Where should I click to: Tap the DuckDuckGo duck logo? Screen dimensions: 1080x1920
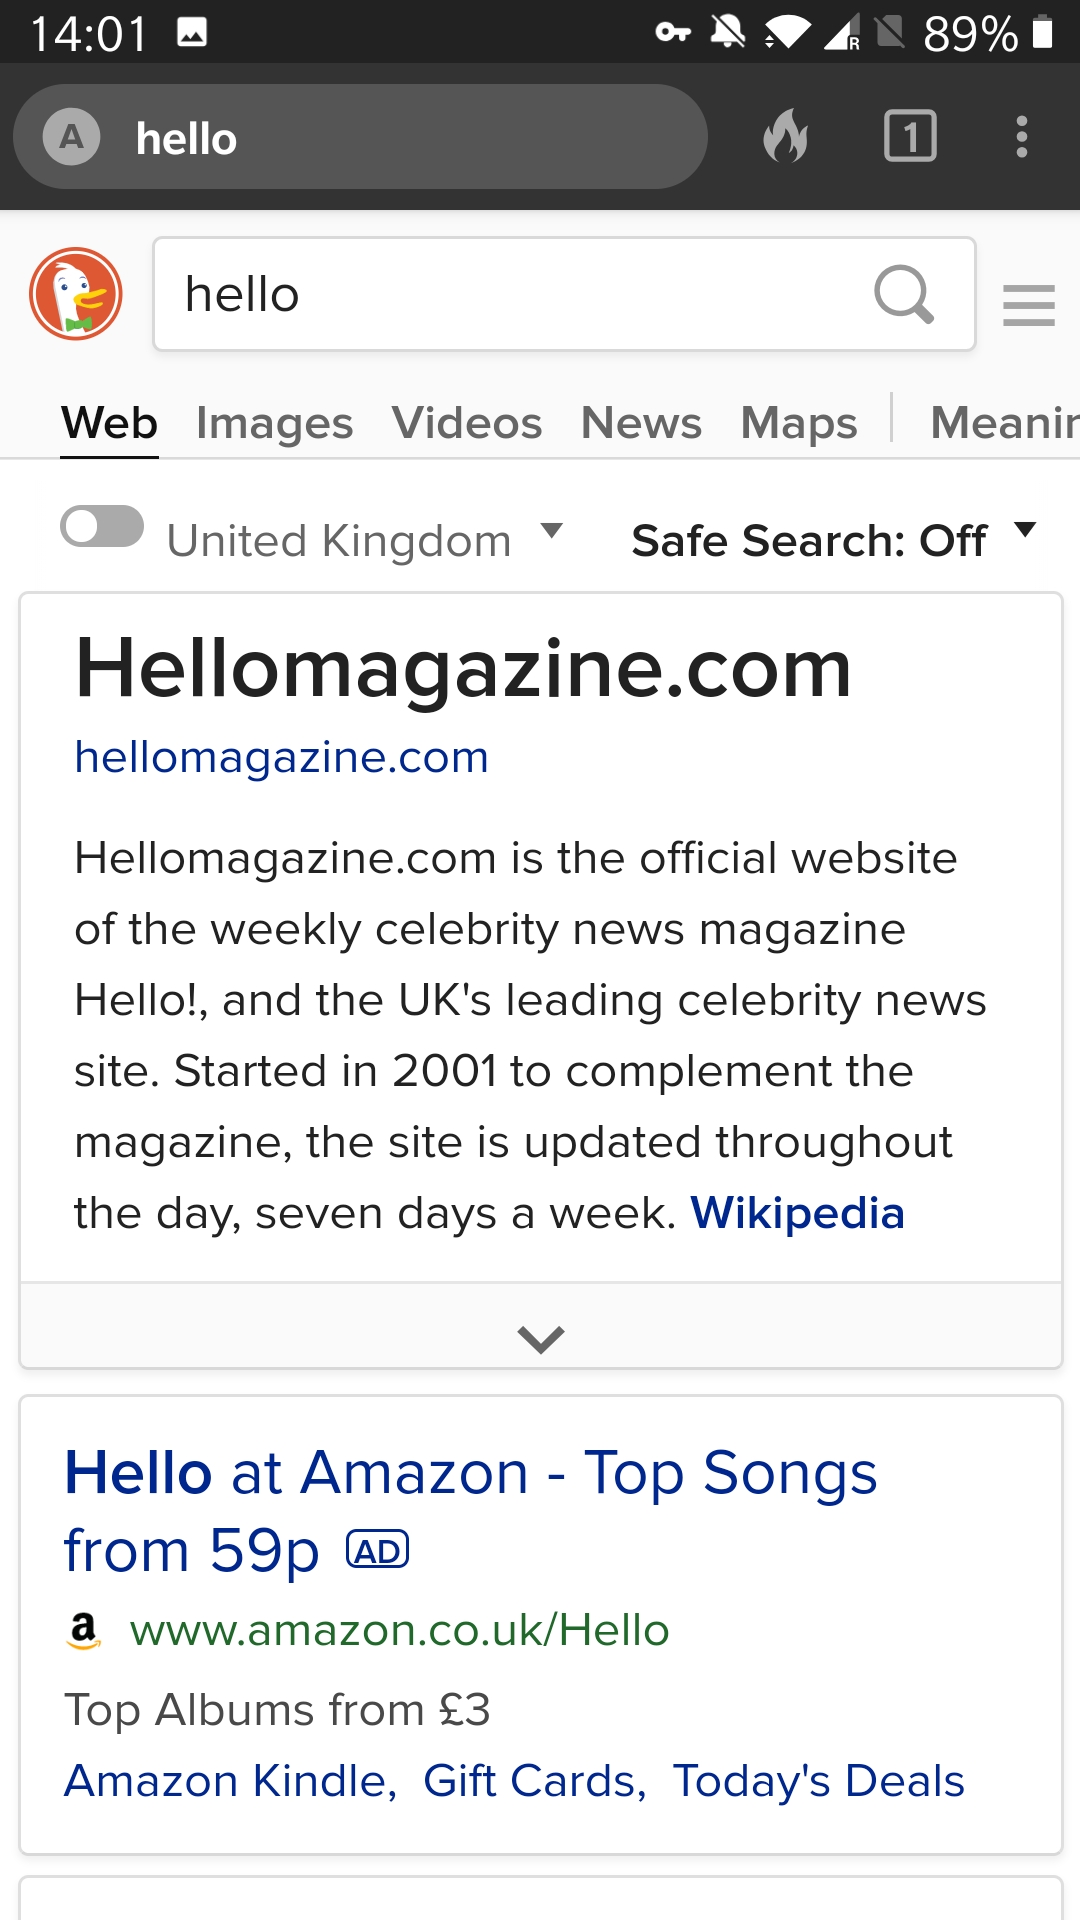76,294
